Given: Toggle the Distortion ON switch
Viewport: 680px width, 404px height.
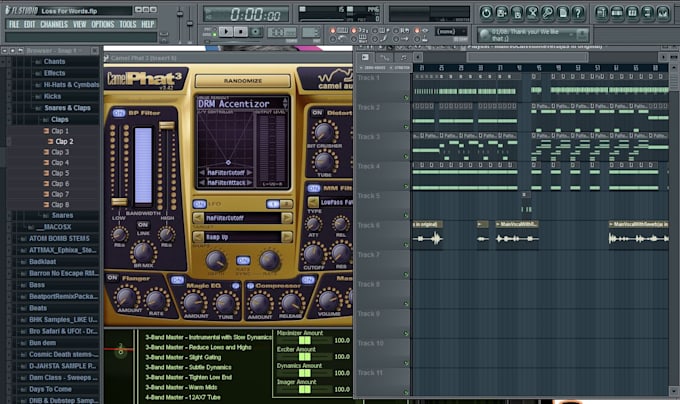Looking at the screenshot, I should click(x=317, y=113).
